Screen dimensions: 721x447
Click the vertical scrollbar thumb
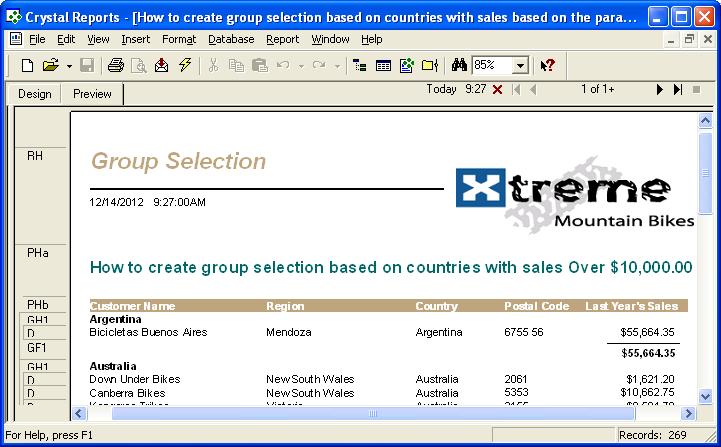coord(705,173)
